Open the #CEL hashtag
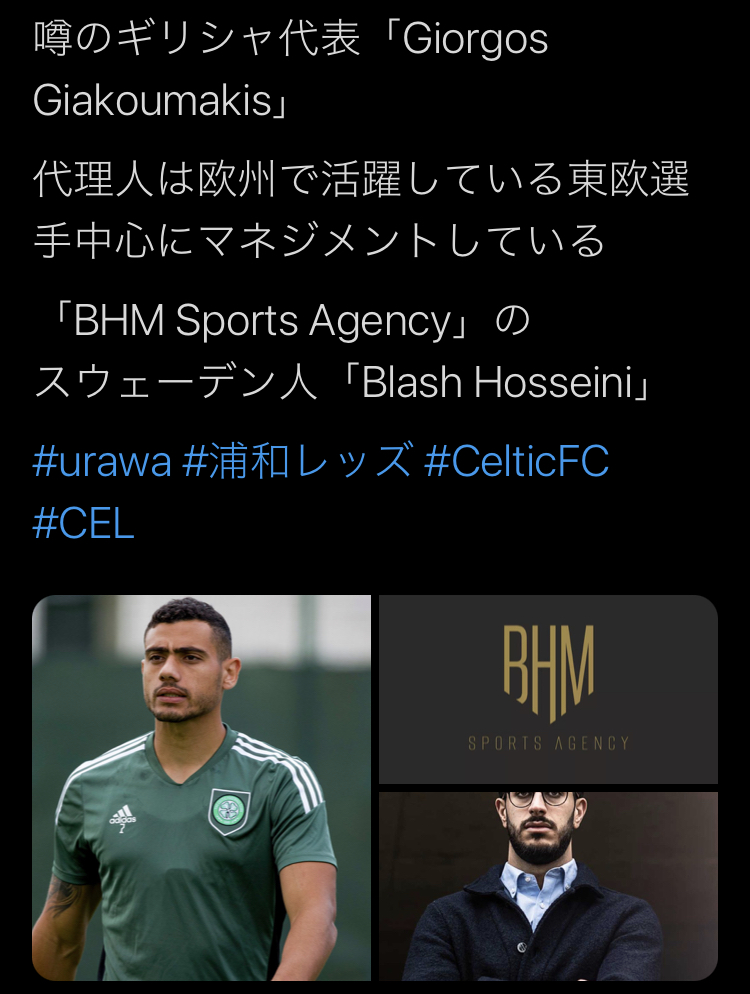This screenshot has height=994, width=750. tap(83, 524)
